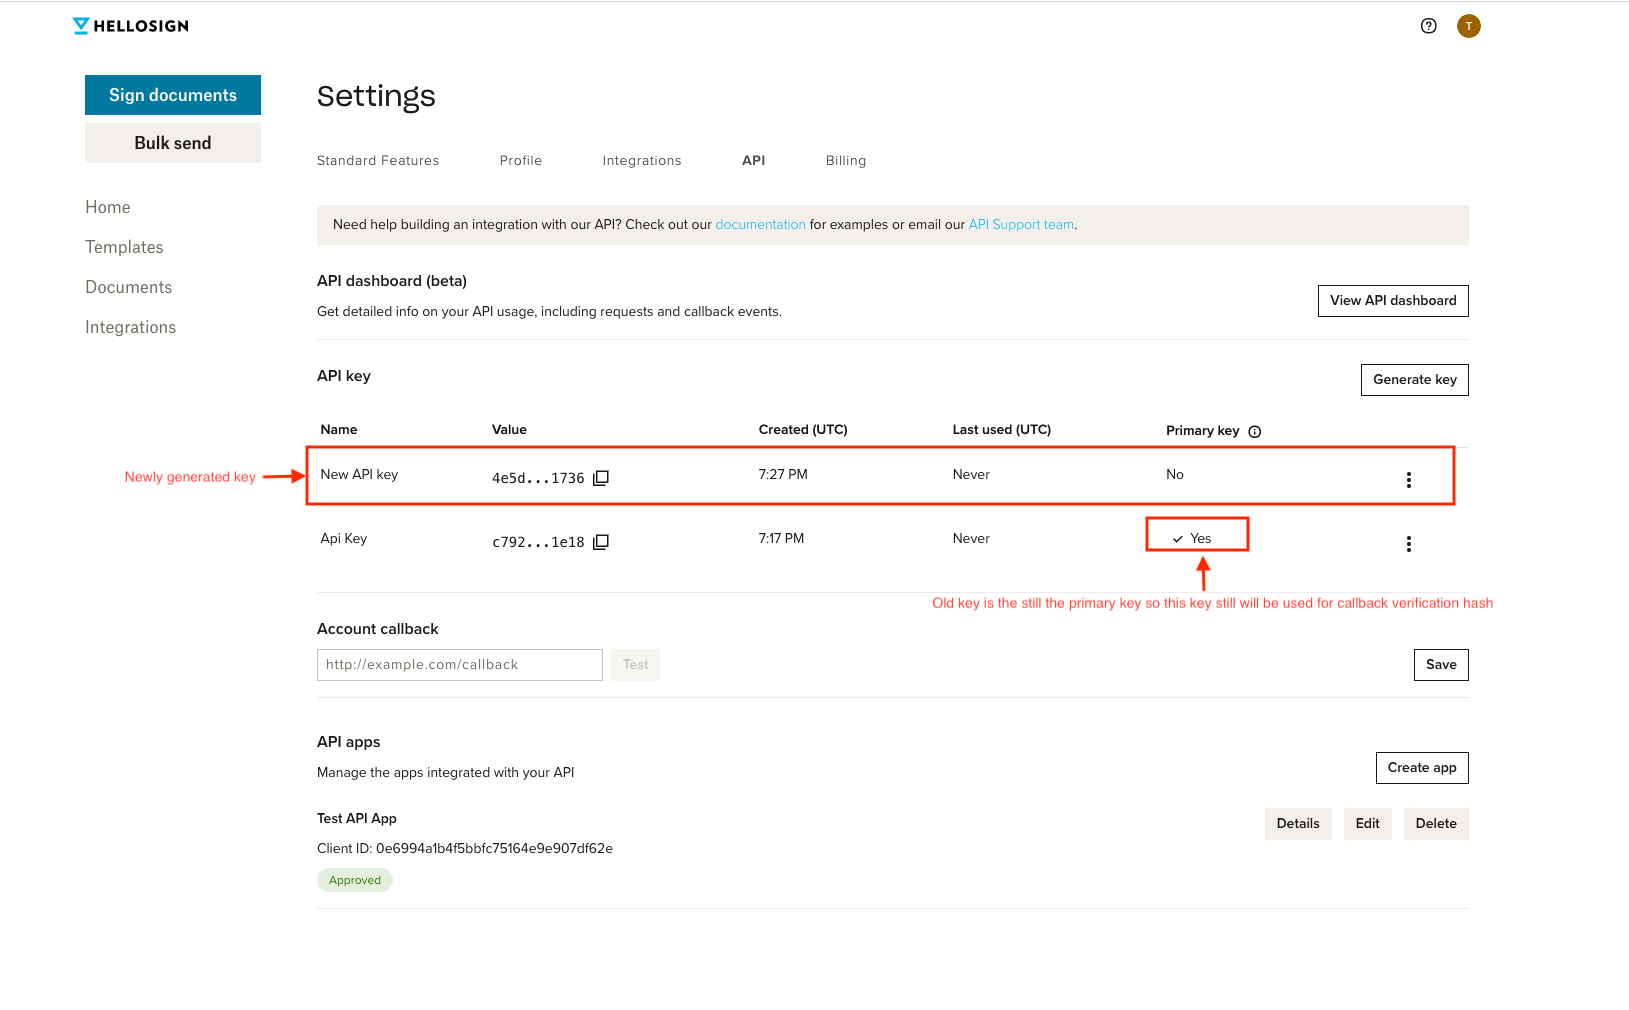This screenshot has height=1010, width=1629.
Task: Open the help question mark icon
Action: click(x=1428, y=26)
